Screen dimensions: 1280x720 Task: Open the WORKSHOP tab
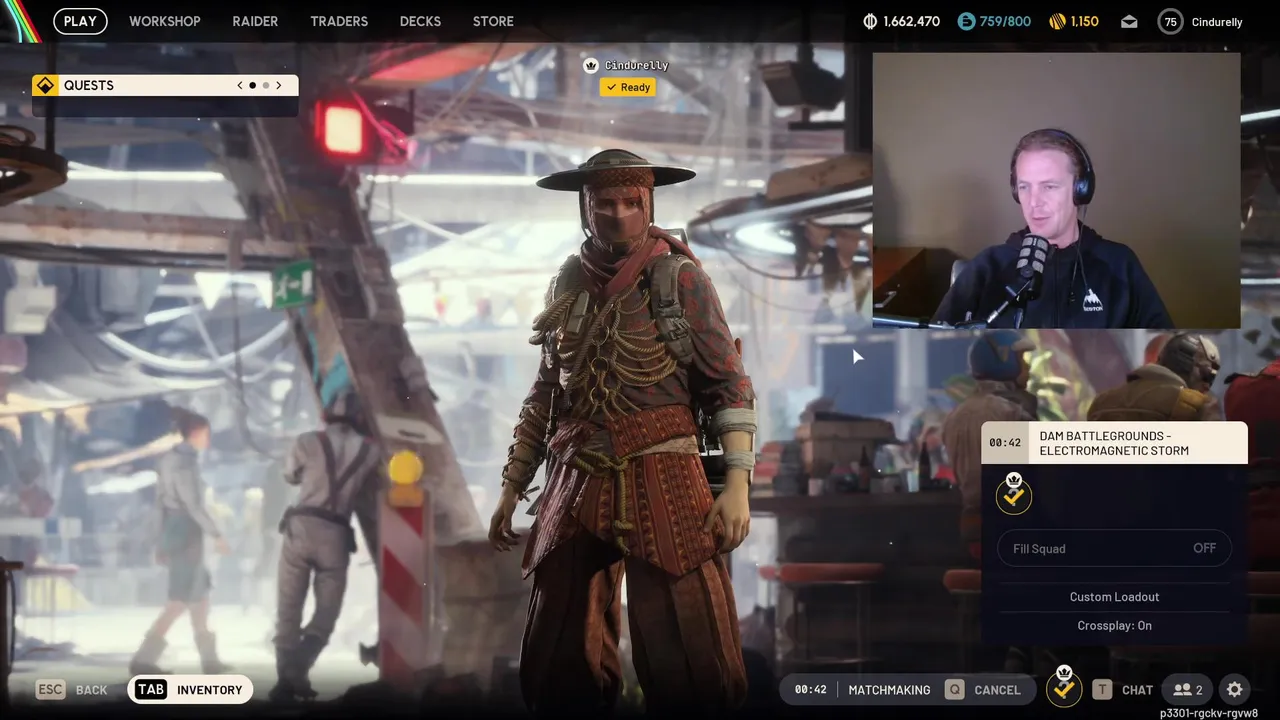coord(165,21)
